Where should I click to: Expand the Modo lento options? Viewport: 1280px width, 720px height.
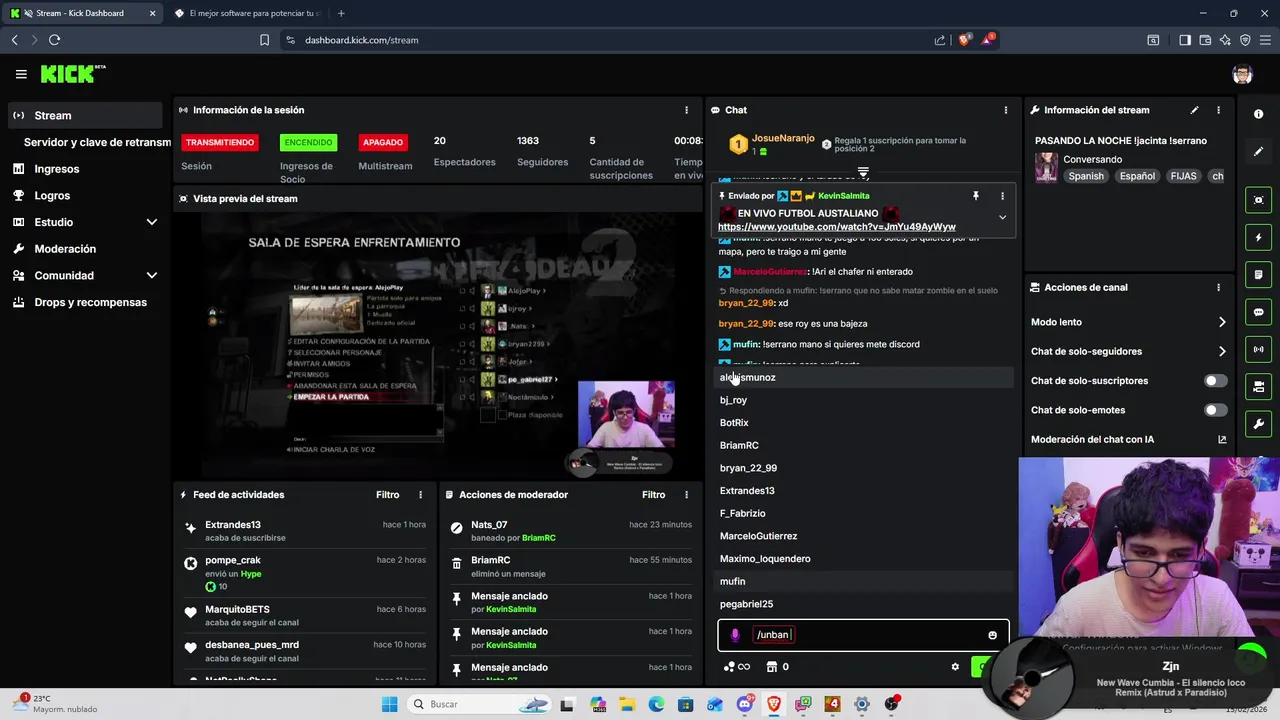pos(1222,322)
